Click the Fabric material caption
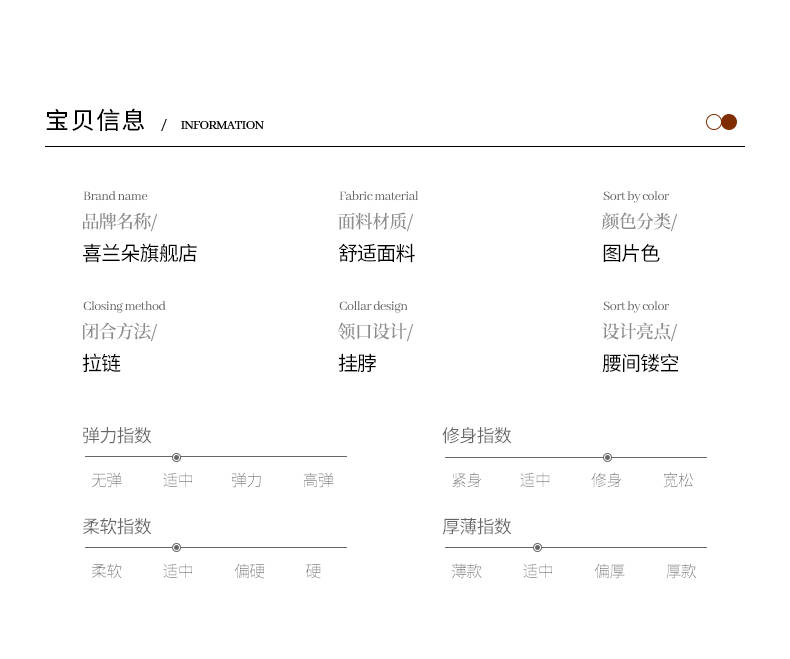This screenshot has width=790, height=659. 378,195
